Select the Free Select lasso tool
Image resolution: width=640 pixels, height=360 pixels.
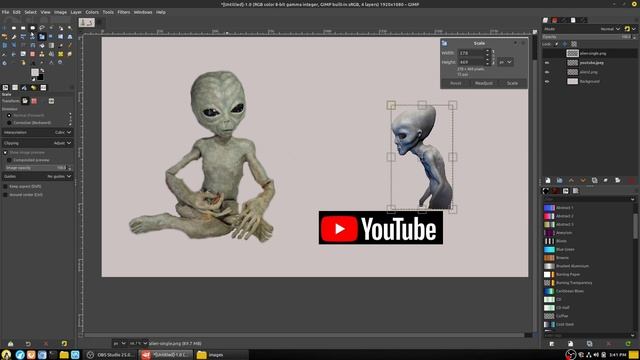42,28
